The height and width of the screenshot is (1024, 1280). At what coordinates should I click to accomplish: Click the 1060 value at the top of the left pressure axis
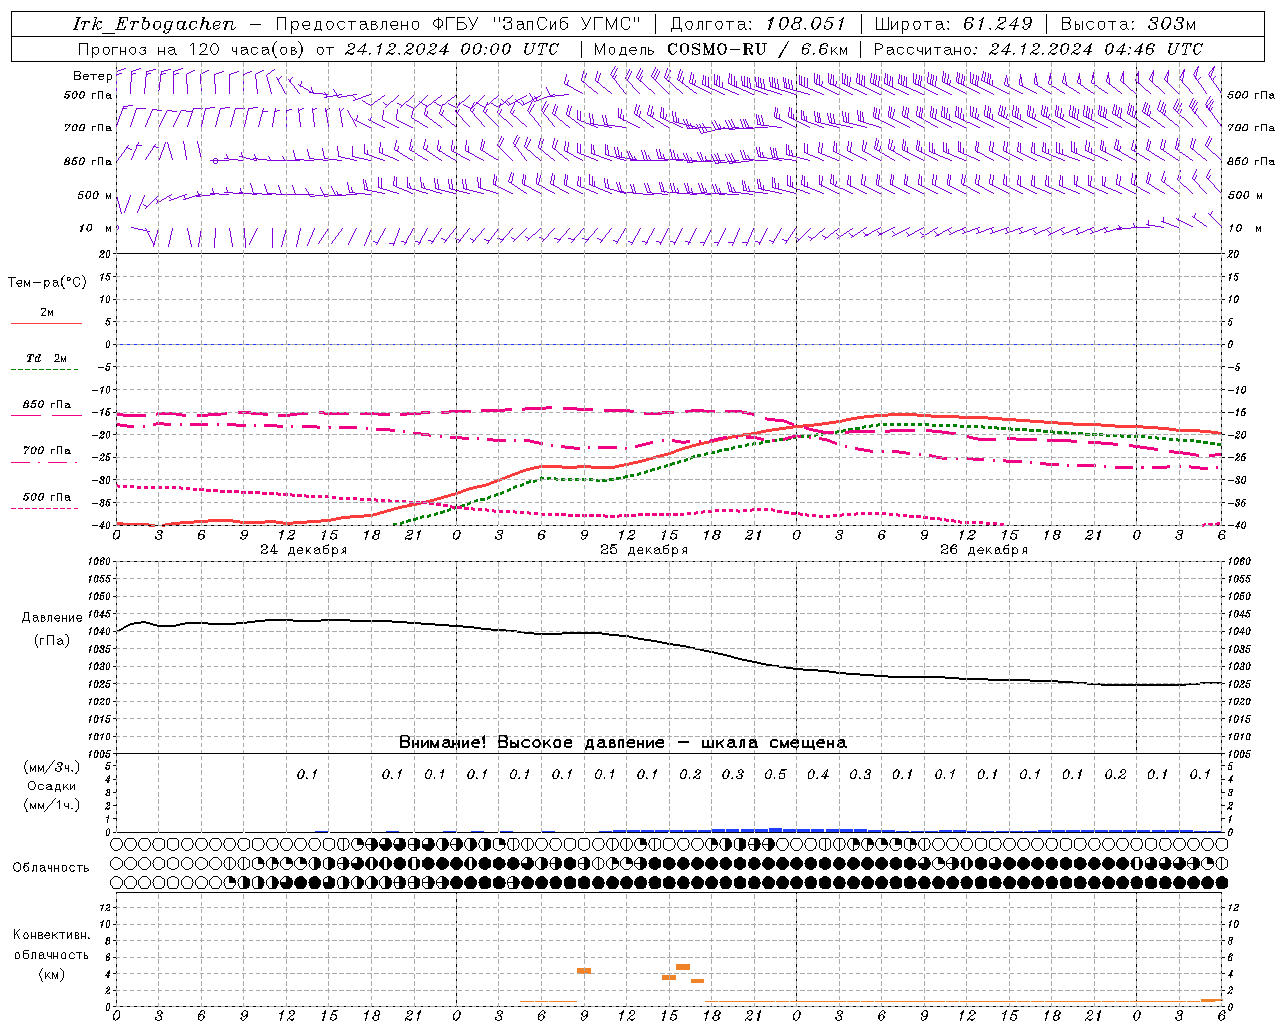click(101, 562)
